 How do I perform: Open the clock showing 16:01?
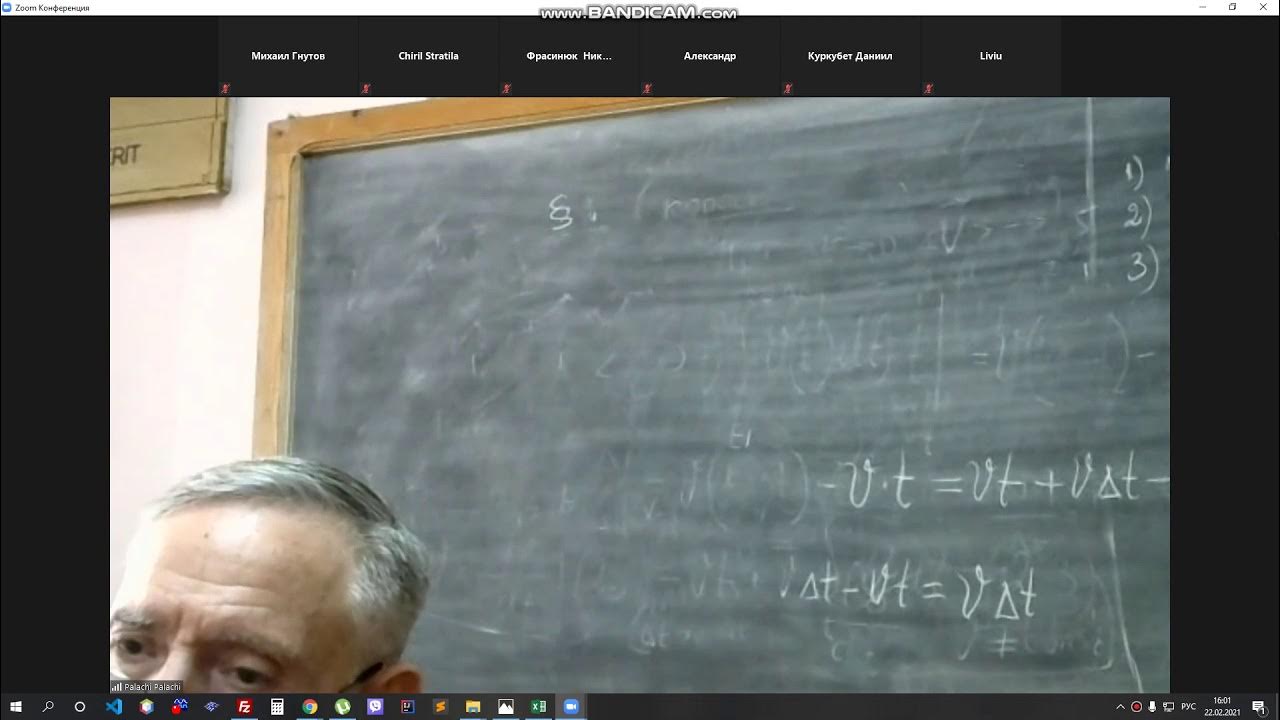[1221, 707]
